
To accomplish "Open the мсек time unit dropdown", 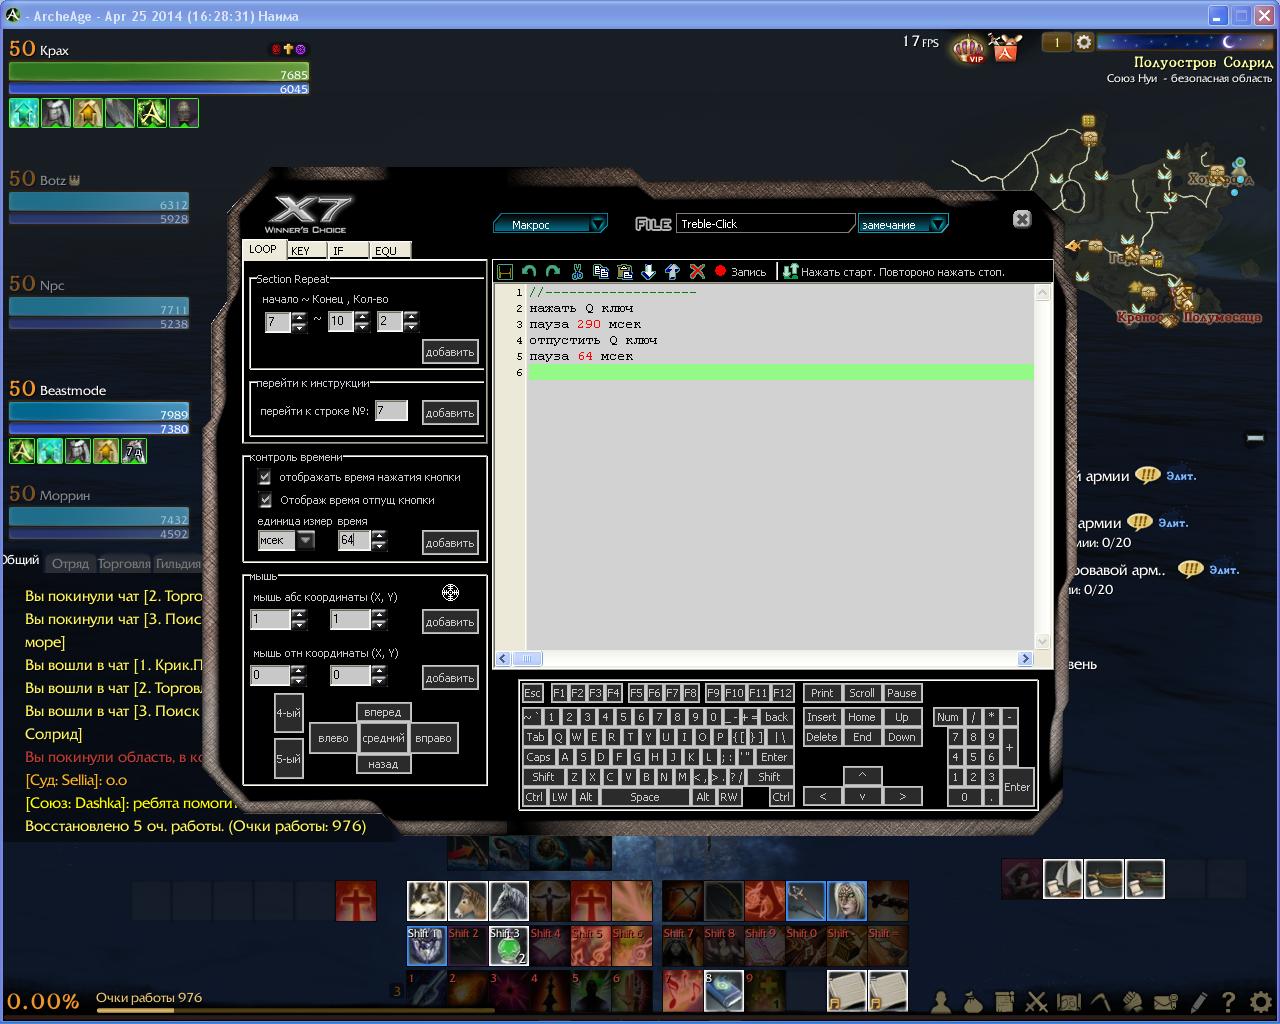I will [x=306, y=540].
